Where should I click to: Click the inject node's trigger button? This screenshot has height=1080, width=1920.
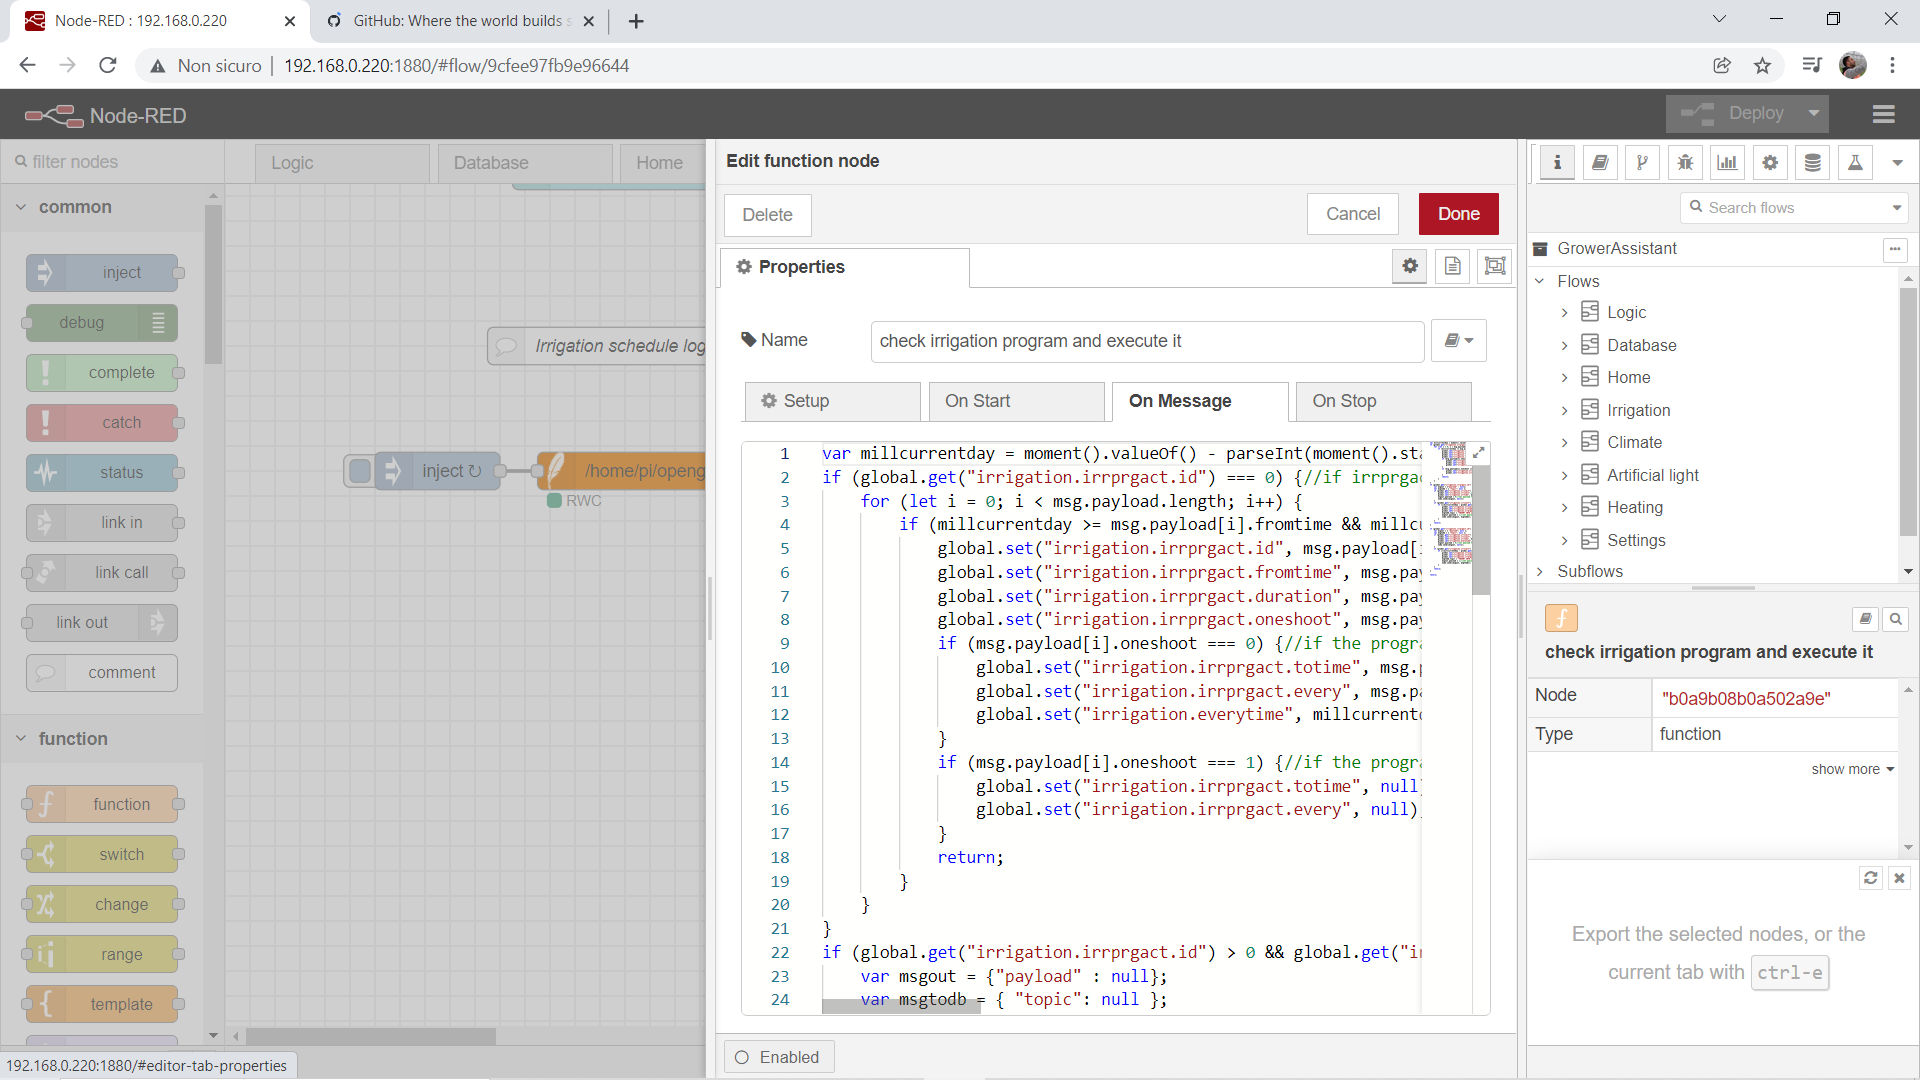(361, 471)
